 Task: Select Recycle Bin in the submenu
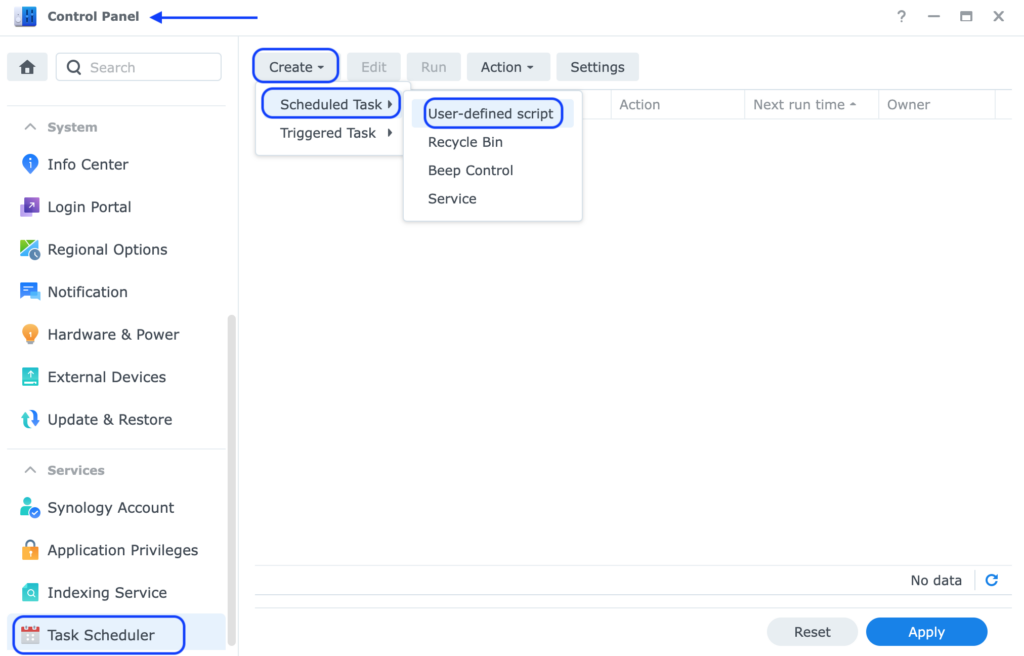pyautogui.click(x=465, y=142)
